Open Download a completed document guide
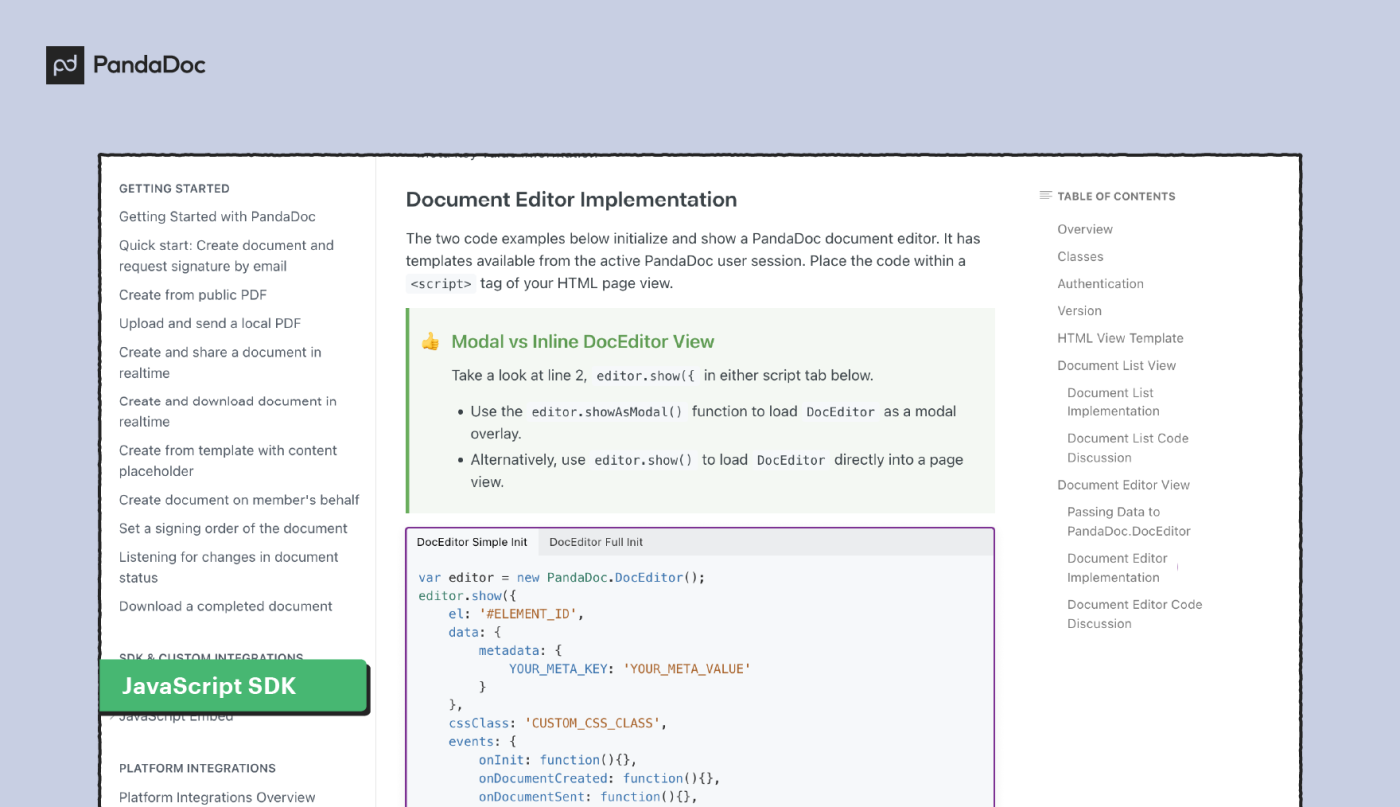Screen dimensions: 1400x807 [x=226, y=607]
